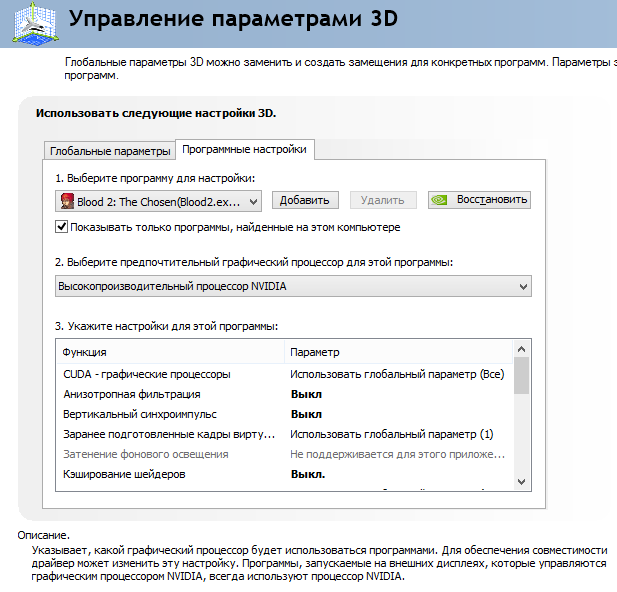Image resolution: width=617 pixels, height=592 pixels.
Task: Click the Функция column header
Action: tap(170, 352)
